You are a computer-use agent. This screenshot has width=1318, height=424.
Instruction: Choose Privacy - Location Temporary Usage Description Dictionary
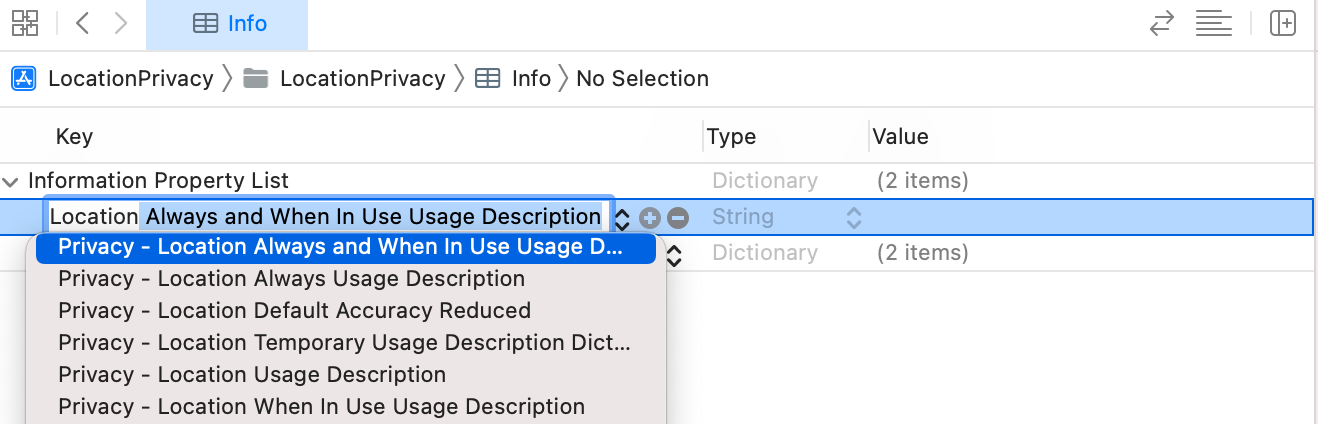(345, 343)
